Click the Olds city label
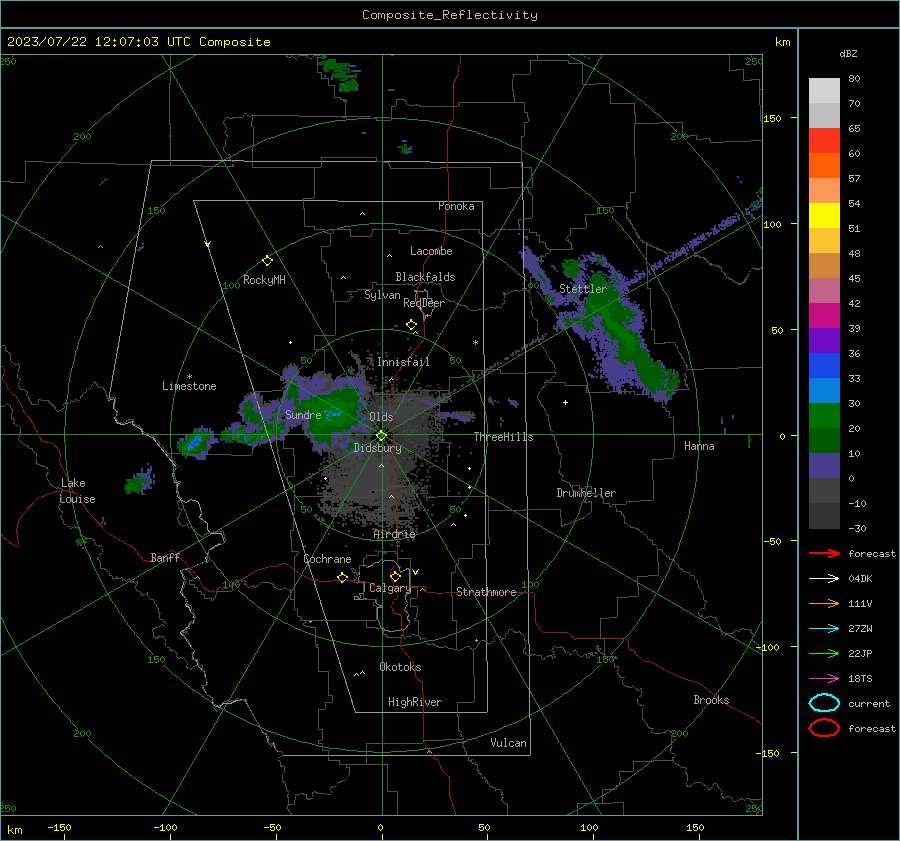900x841 pixels. tap(381, 417)
